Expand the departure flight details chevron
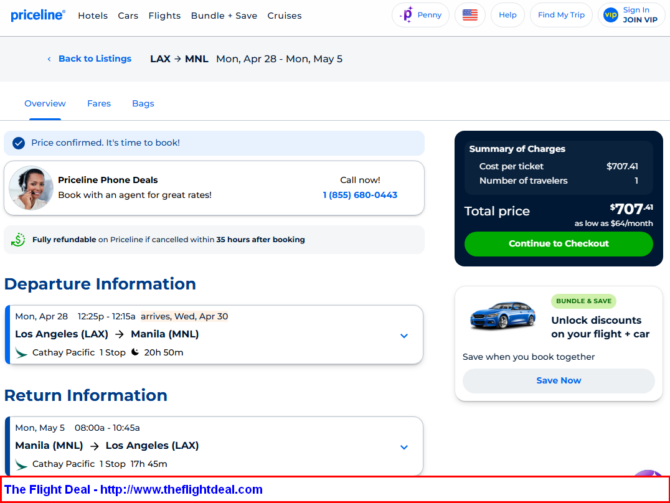 click(404, 335)
